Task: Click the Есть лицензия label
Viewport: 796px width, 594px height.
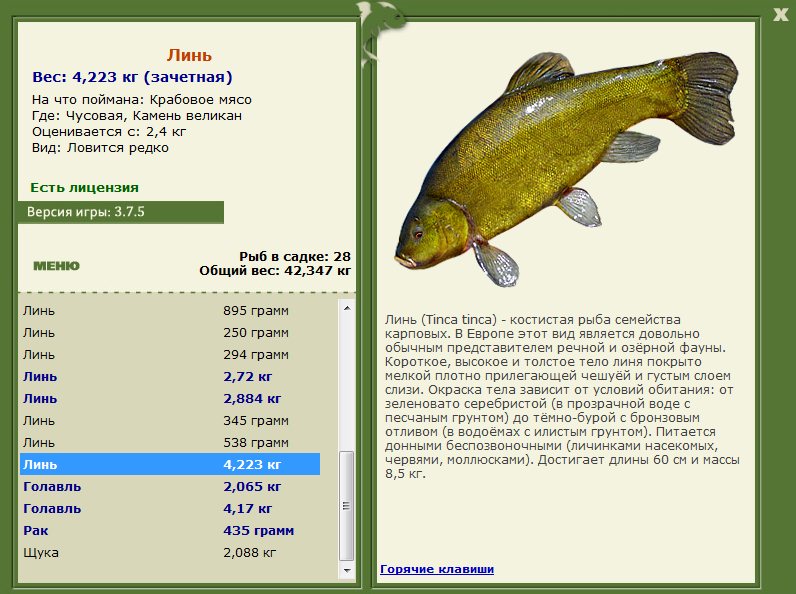Action: tap(84, 187)
